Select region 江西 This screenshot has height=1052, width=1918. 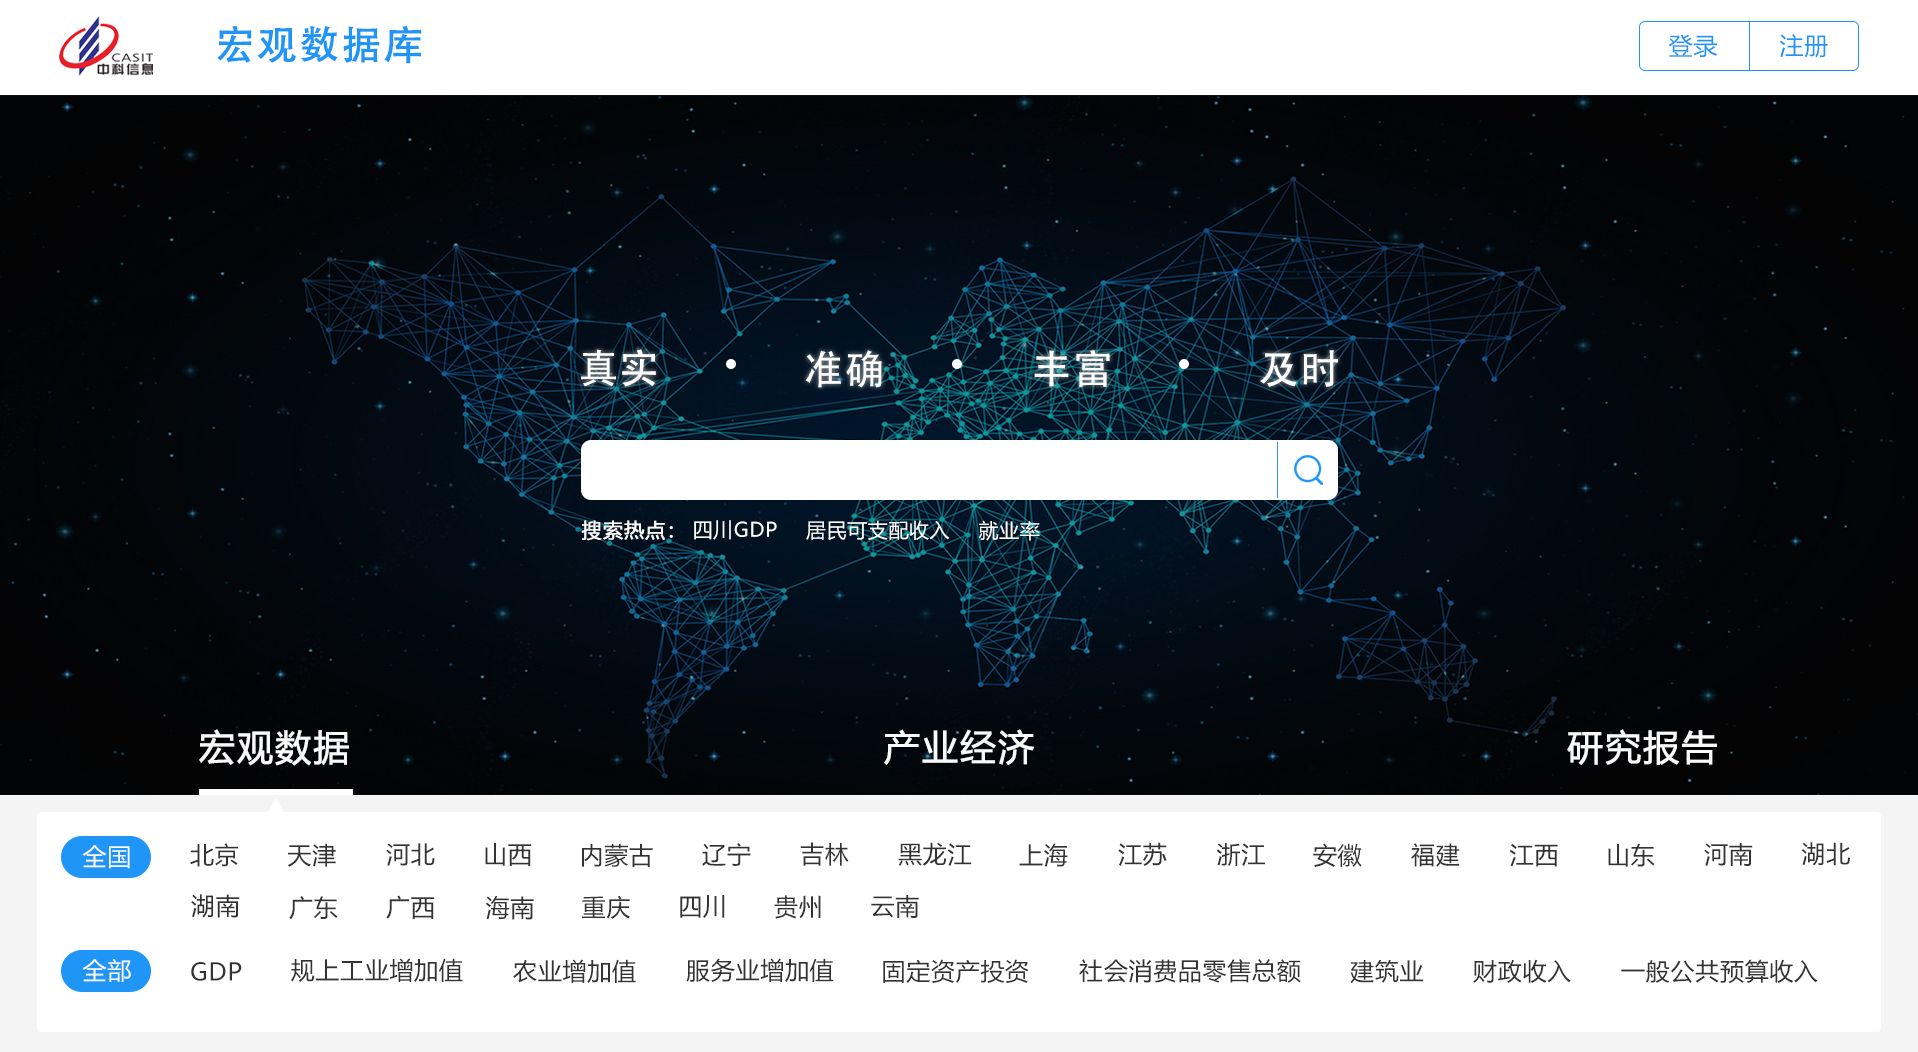1533,856
